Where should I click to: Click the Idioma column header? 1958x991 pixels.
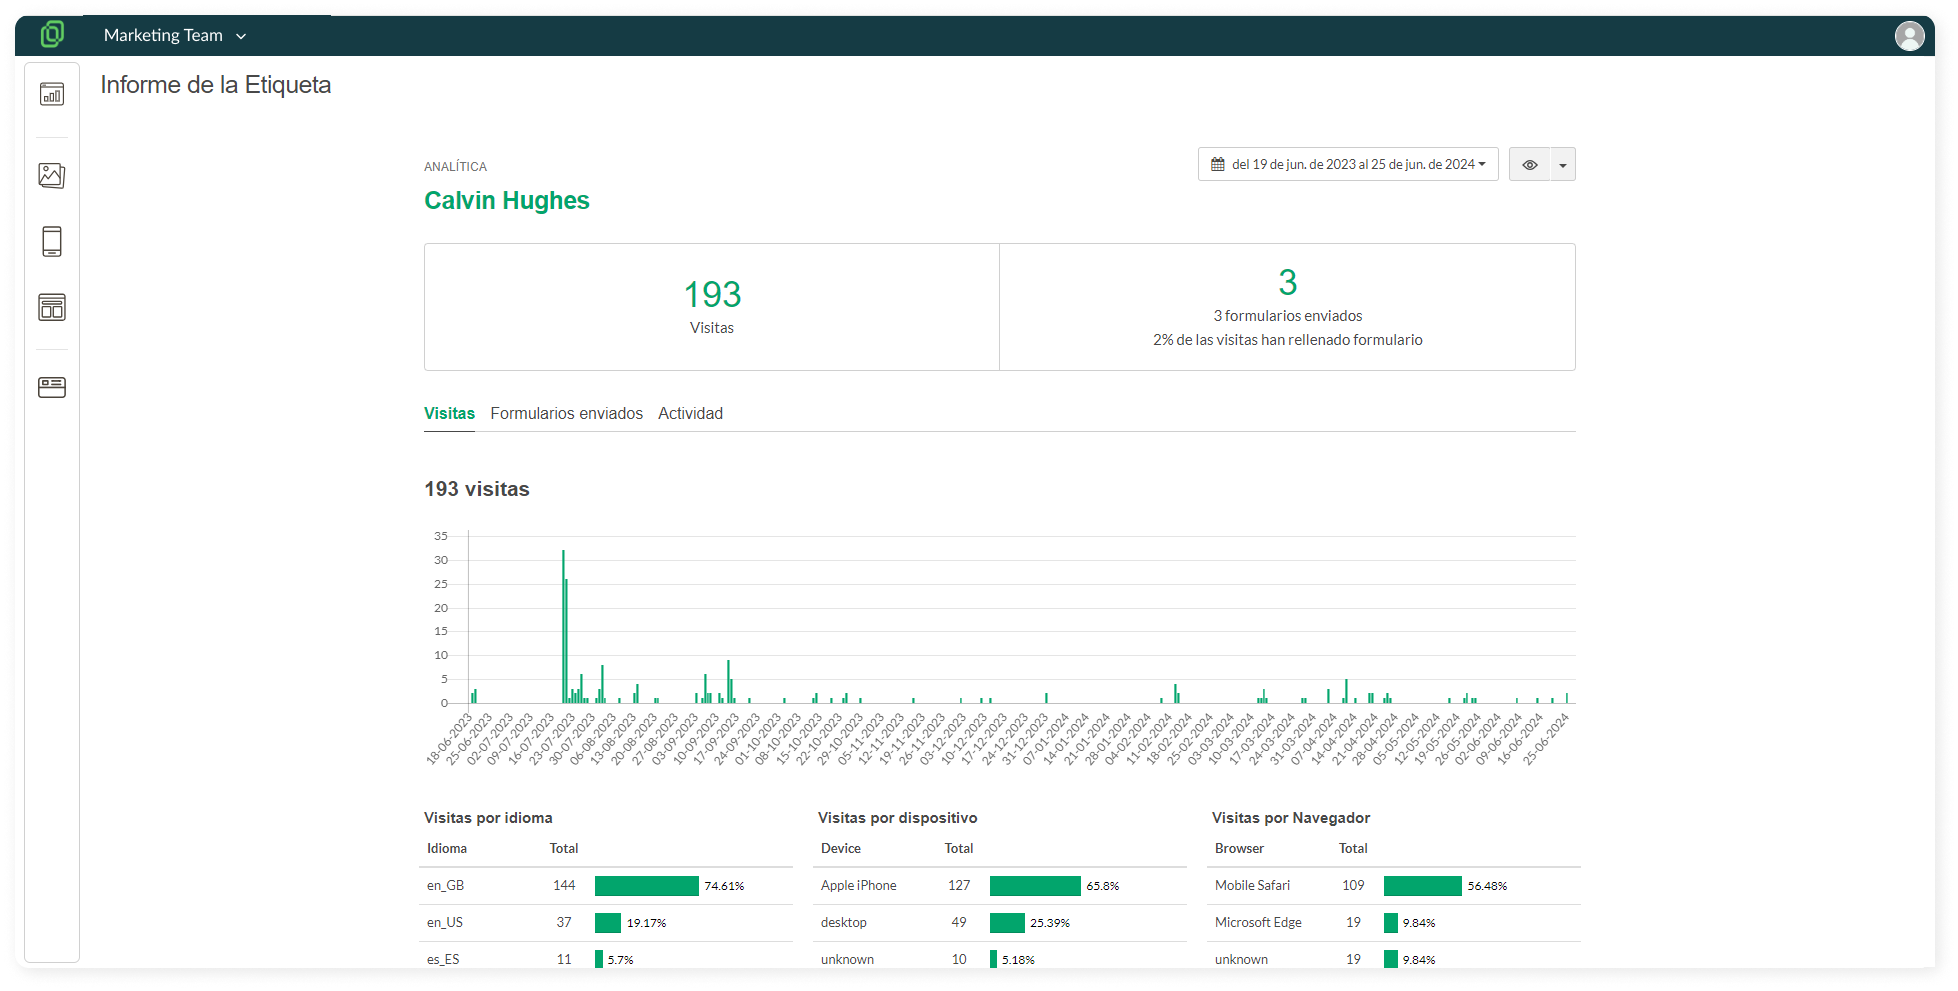[x=447, y=848]
